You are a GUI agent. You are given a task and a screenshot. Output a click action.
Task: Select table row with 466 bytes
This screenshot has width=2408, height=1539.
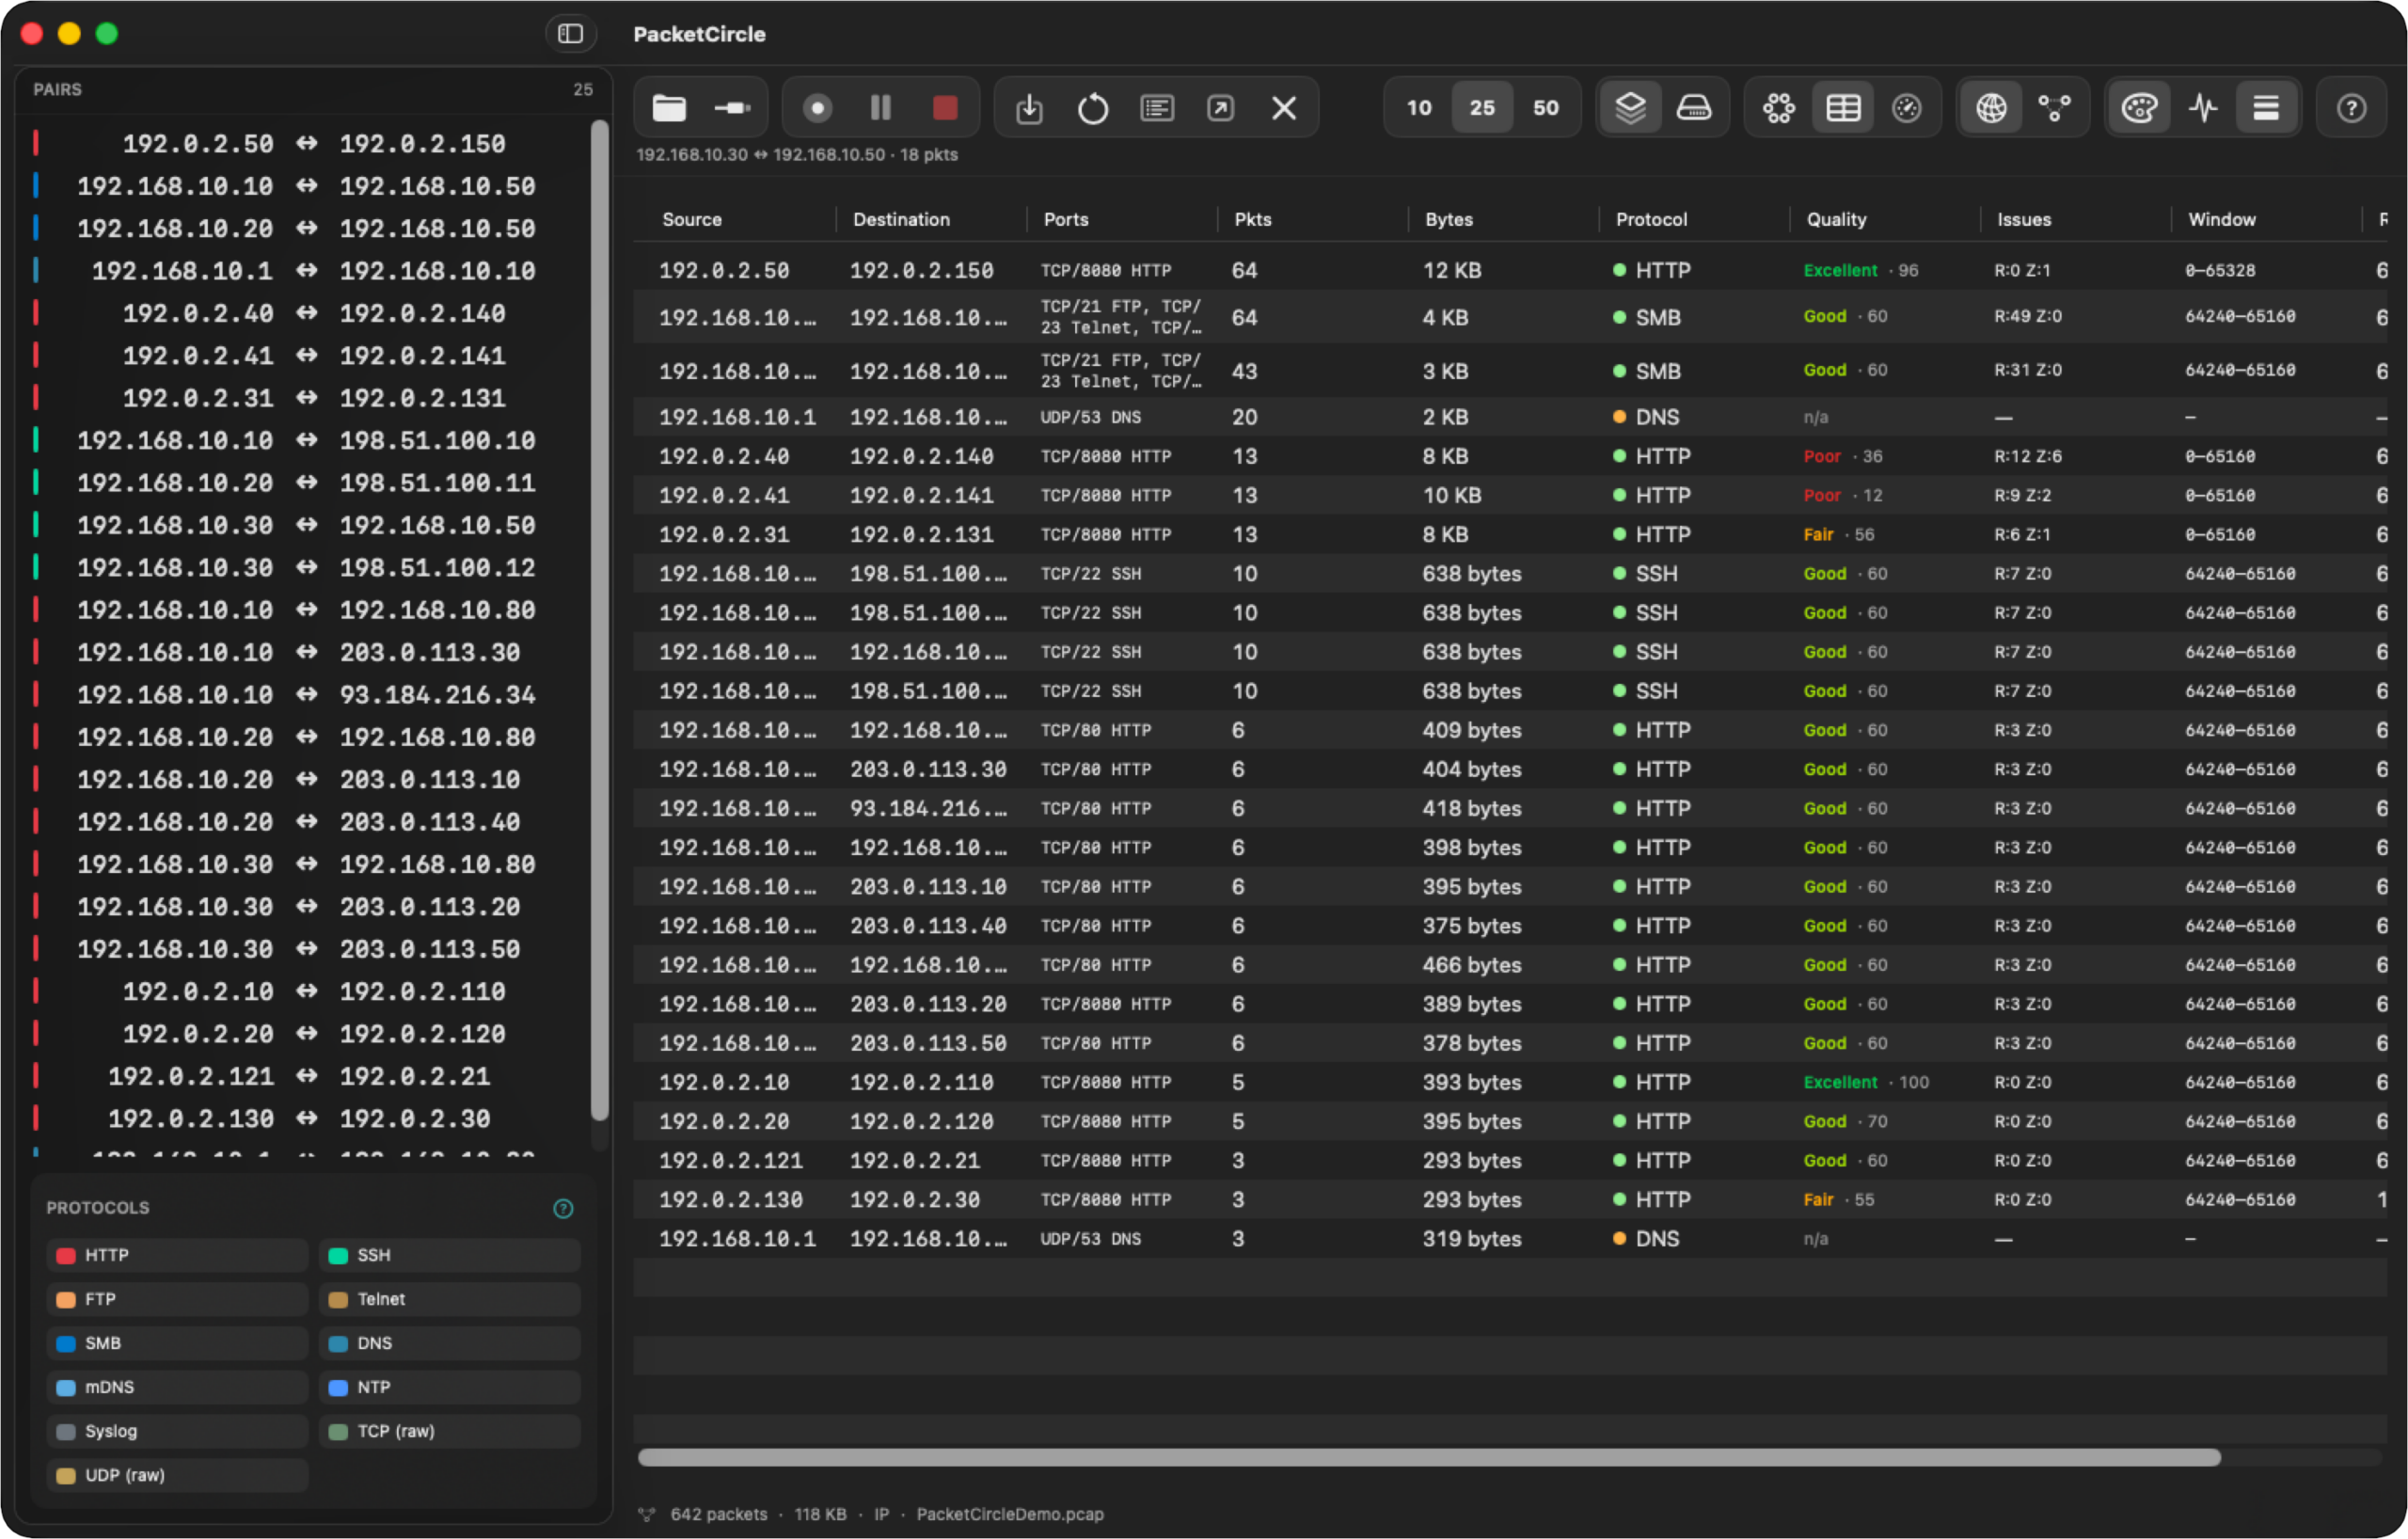point(1510,965)
